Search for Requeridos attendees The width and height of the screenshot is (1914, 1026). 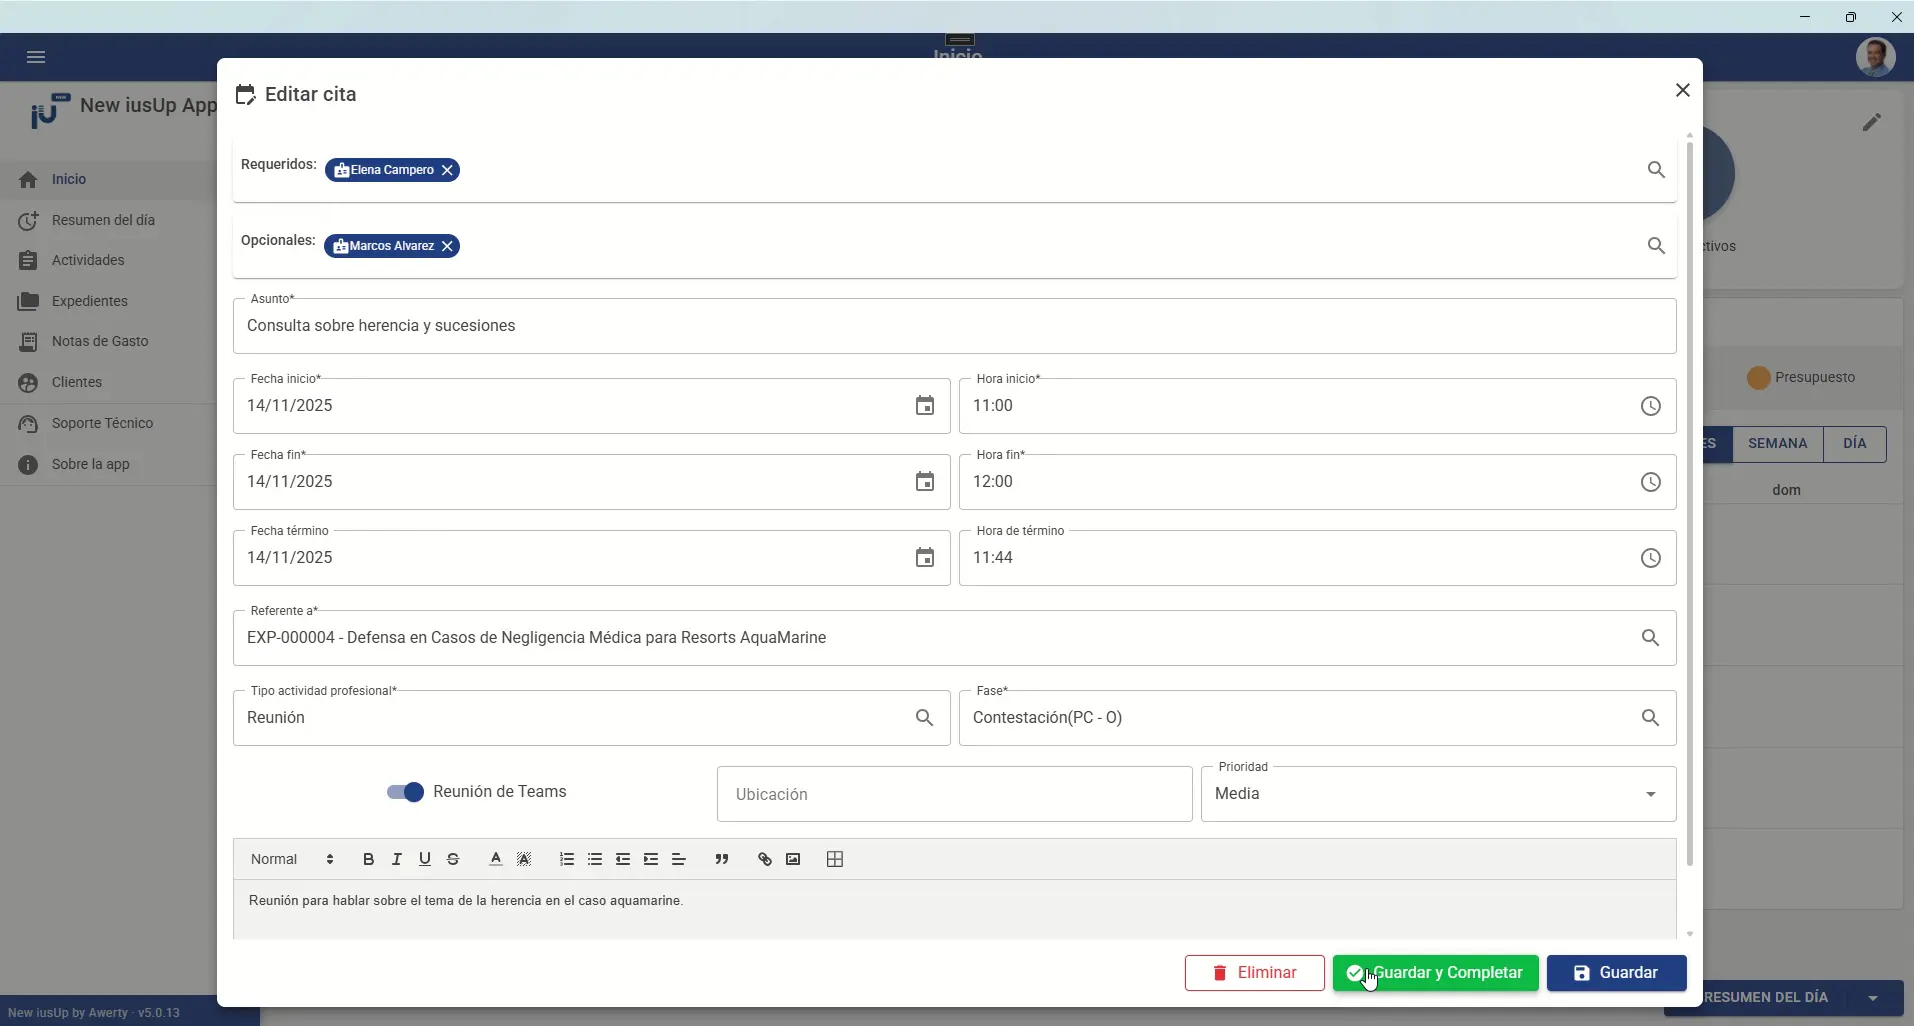click(x=1657, y=170)
